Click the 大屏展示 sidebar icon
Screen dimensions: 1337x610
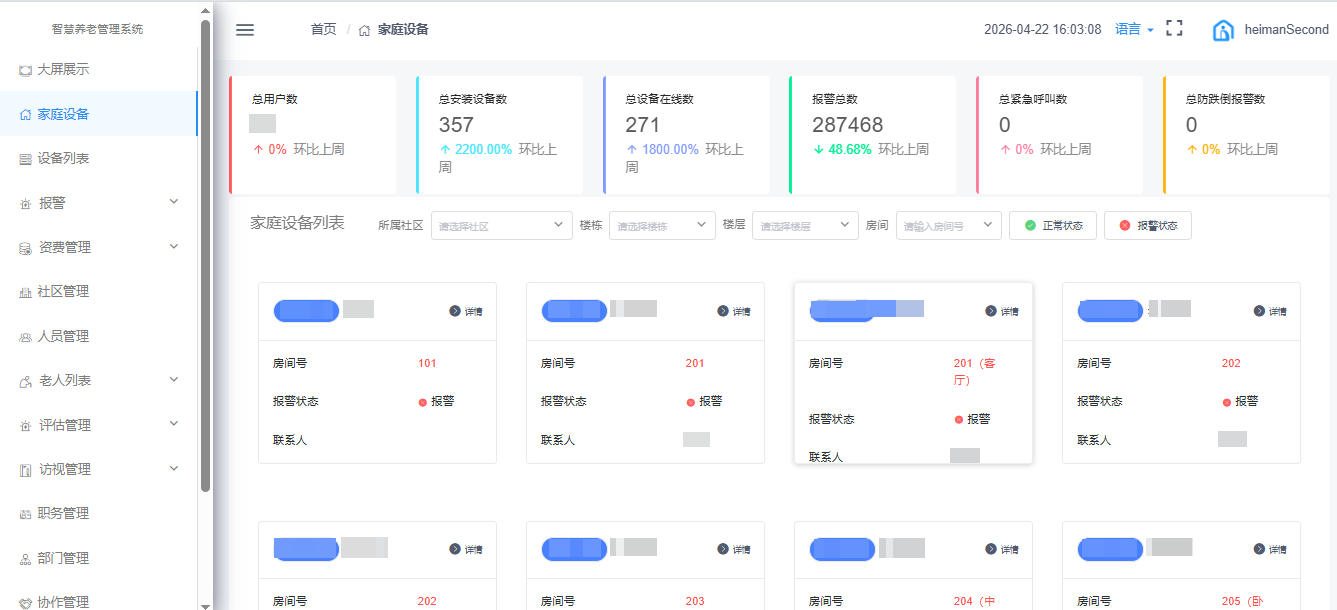[x=25, y=70]
